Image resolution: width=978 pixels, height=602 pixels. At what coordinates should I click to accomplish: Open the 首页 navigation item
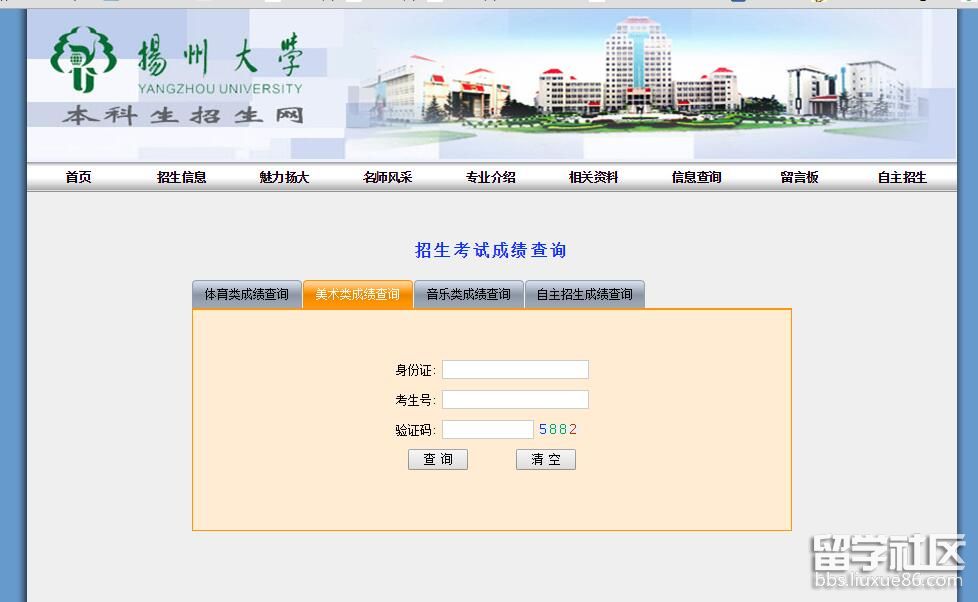79,177
